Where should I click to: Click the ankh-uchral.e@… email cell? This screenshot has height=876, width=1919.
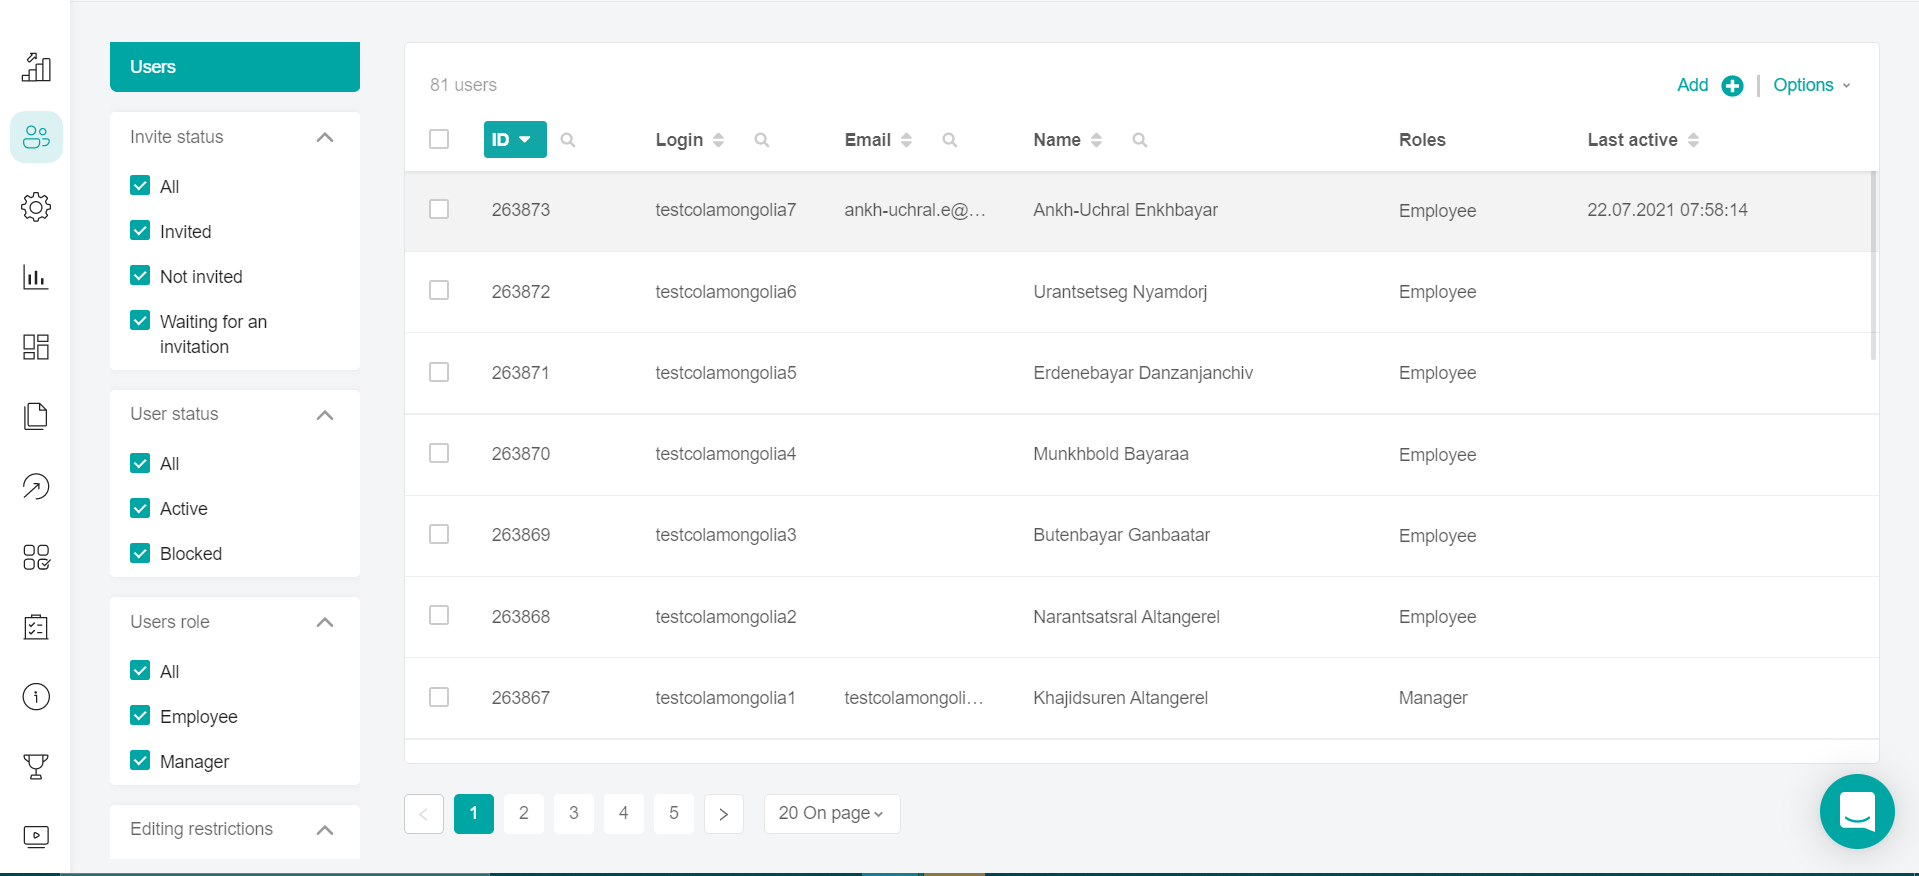[915, 210]
